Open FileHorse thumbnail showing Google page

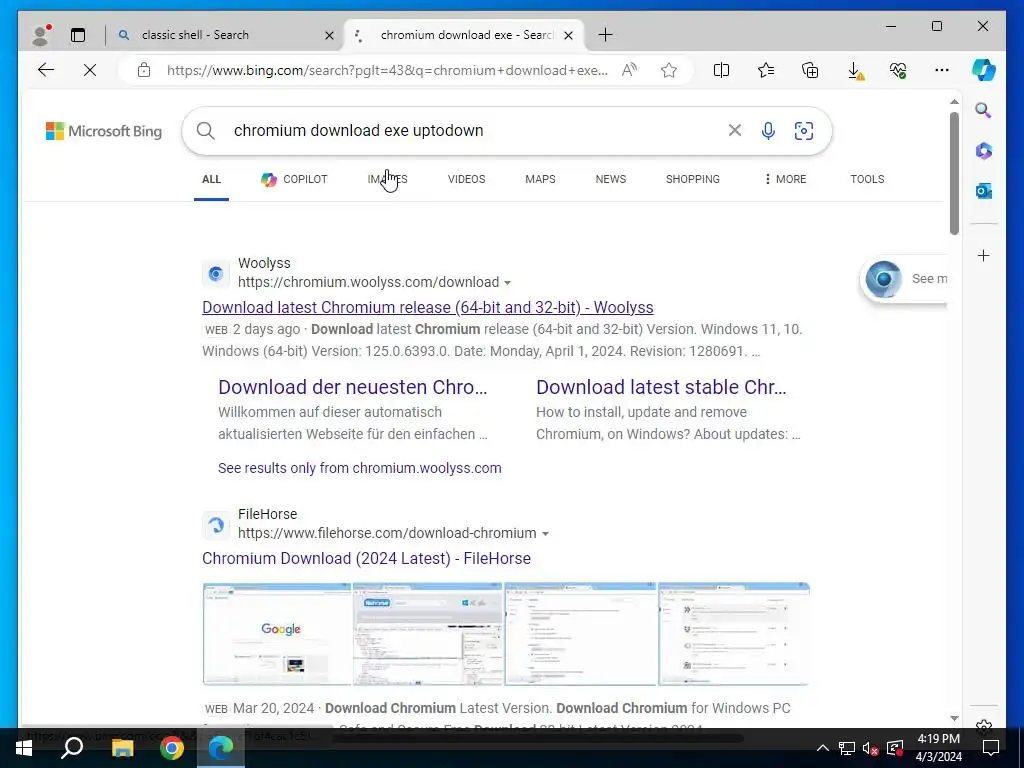coord(277,634)
